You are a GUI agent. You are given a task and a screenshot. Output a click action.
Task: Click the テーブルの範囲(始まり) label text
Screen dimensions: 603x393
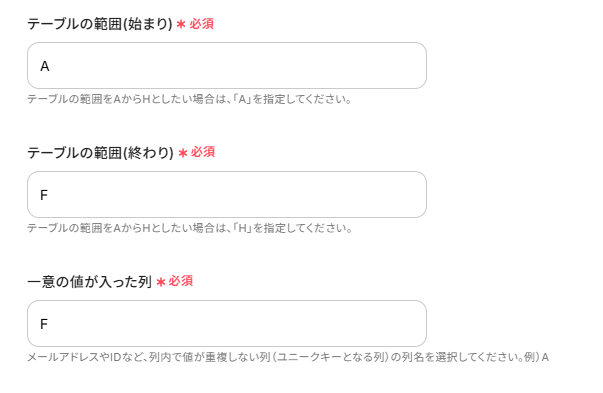point(100,24)
